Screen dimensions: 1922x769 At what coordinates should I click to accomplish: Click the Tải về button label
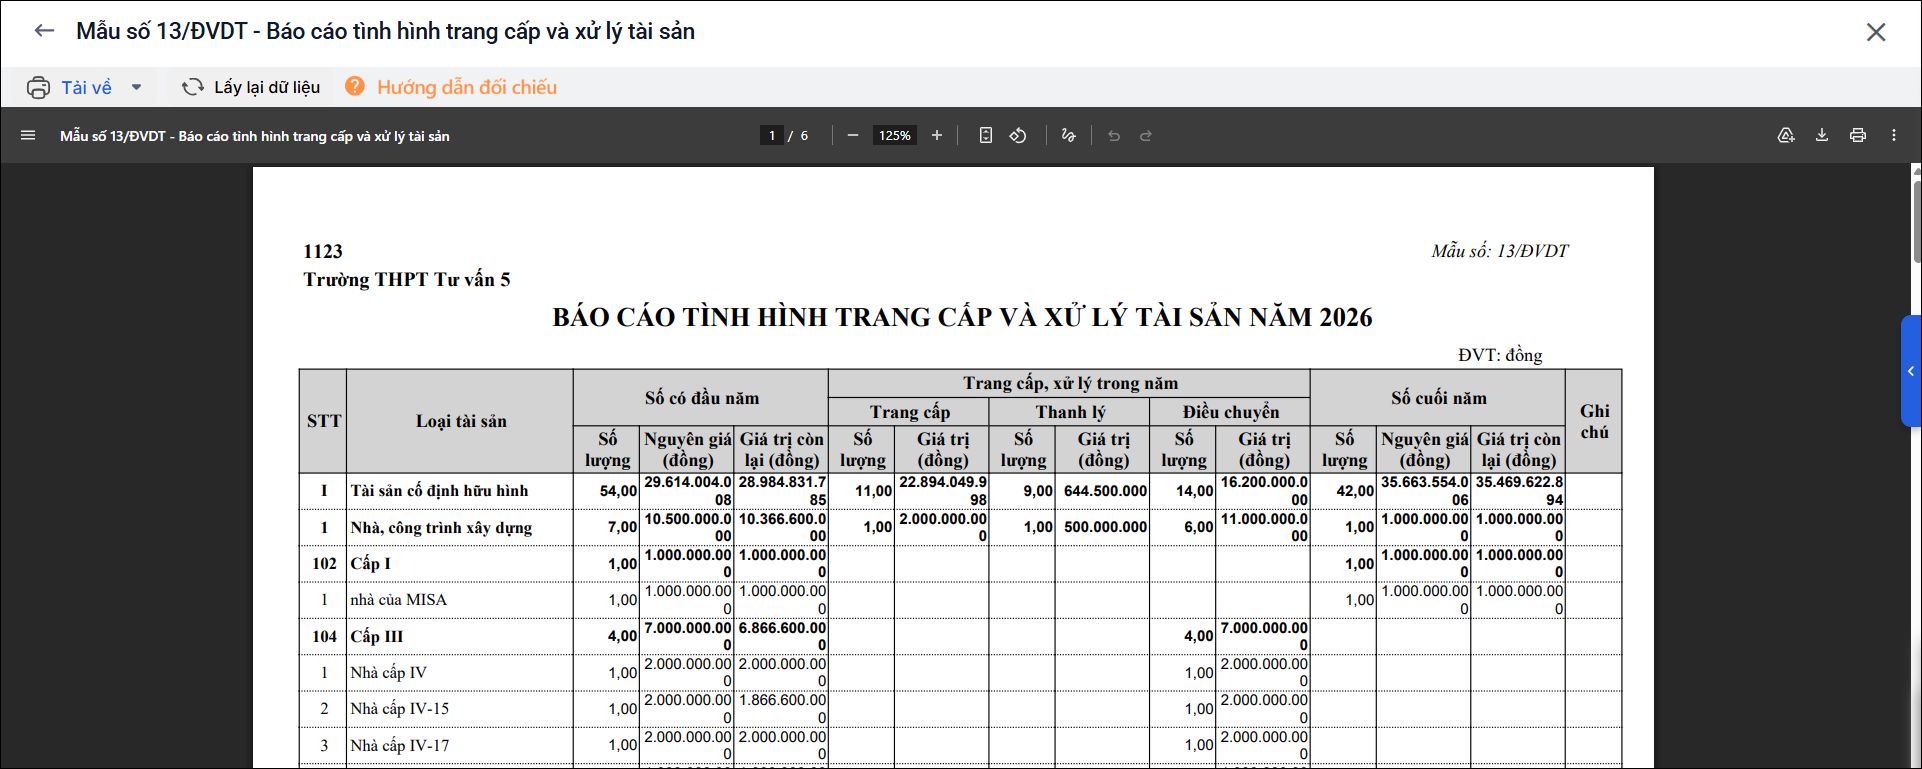87,87
